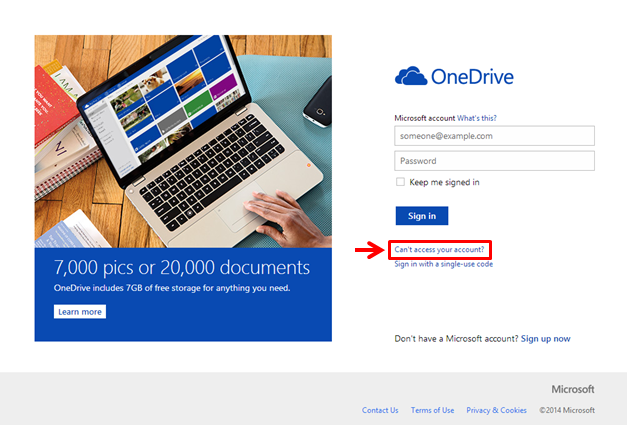Click the Sign up now link

(545, 339)
